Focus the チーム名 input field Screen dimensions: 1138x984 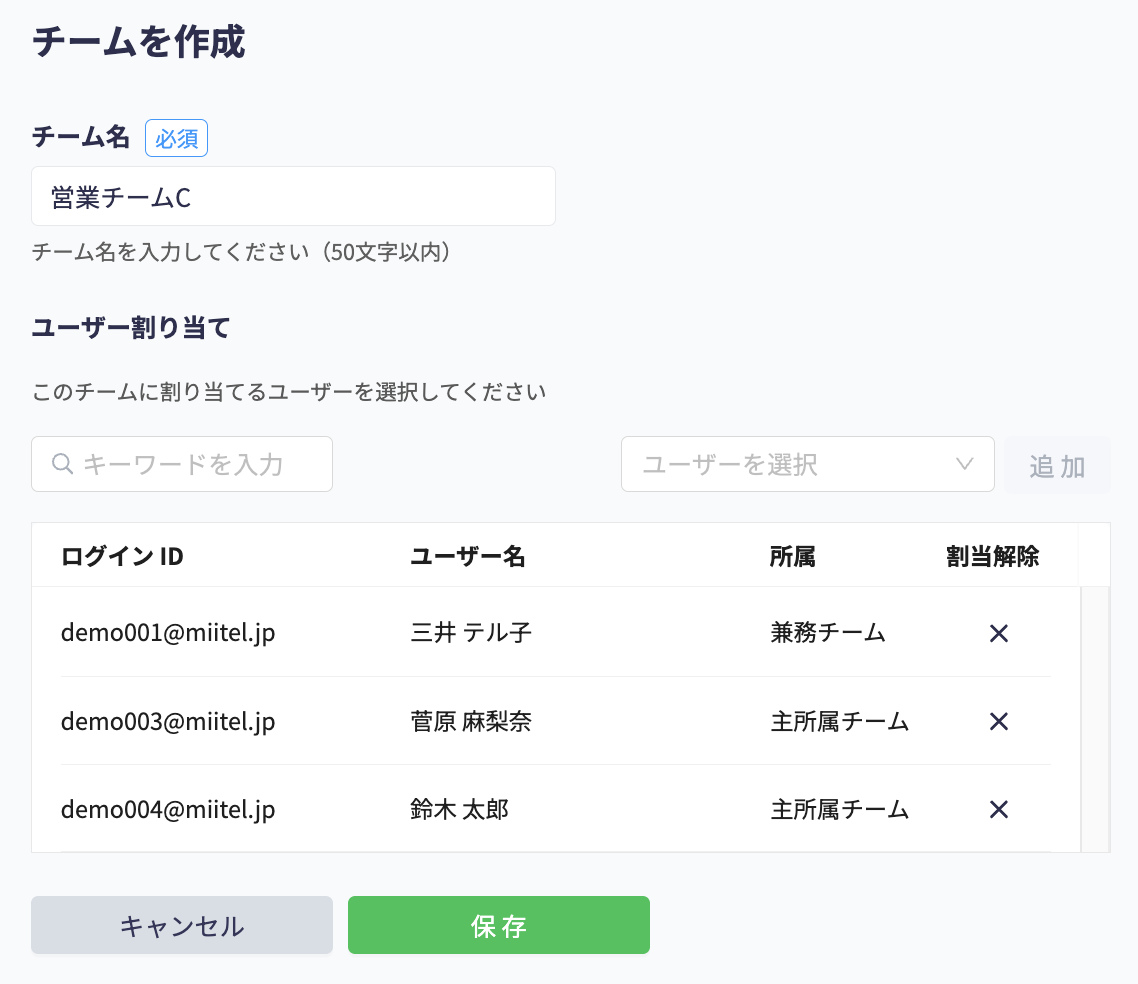[293, 196]
